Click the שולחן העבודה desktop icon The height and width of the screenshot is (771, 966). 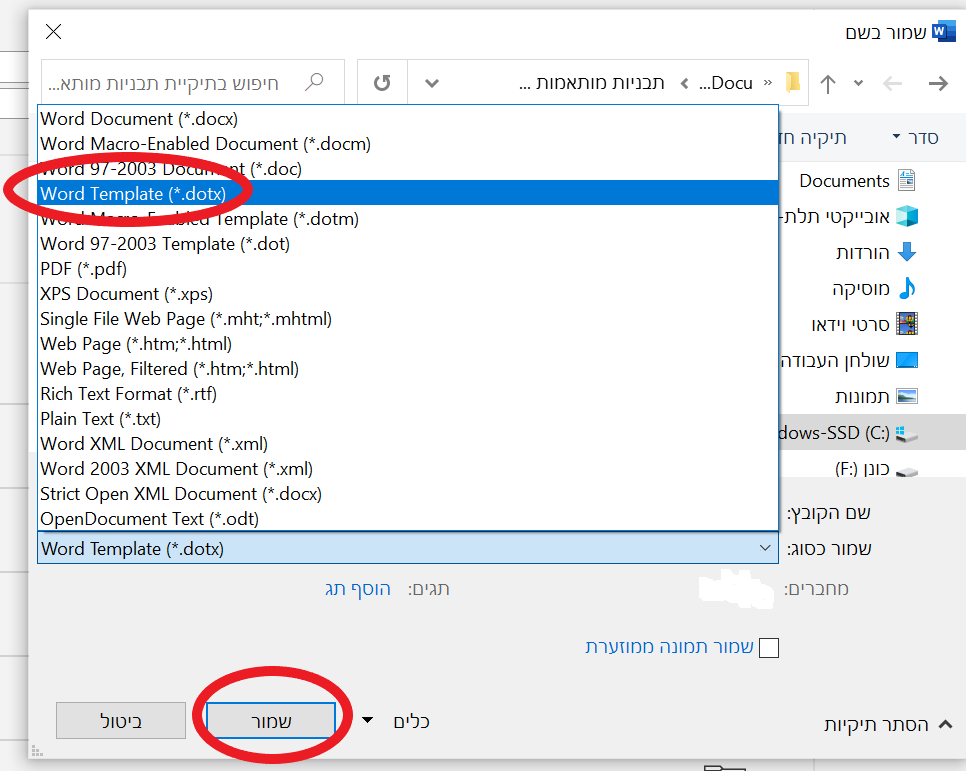tap(907, 360)
